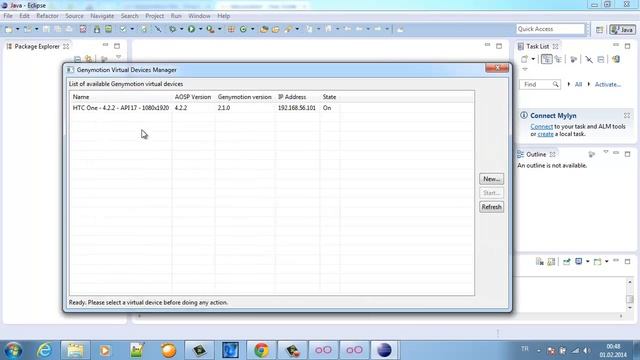The image size is (640, 360).
Task: Click the Connect link in Mylyn notice
Action: [542, 127]
